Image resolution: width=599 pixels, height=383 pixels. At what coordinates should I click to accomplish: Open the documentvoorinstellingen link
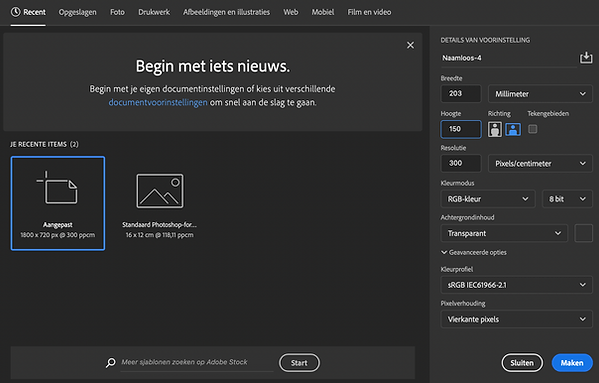[158, 102]
